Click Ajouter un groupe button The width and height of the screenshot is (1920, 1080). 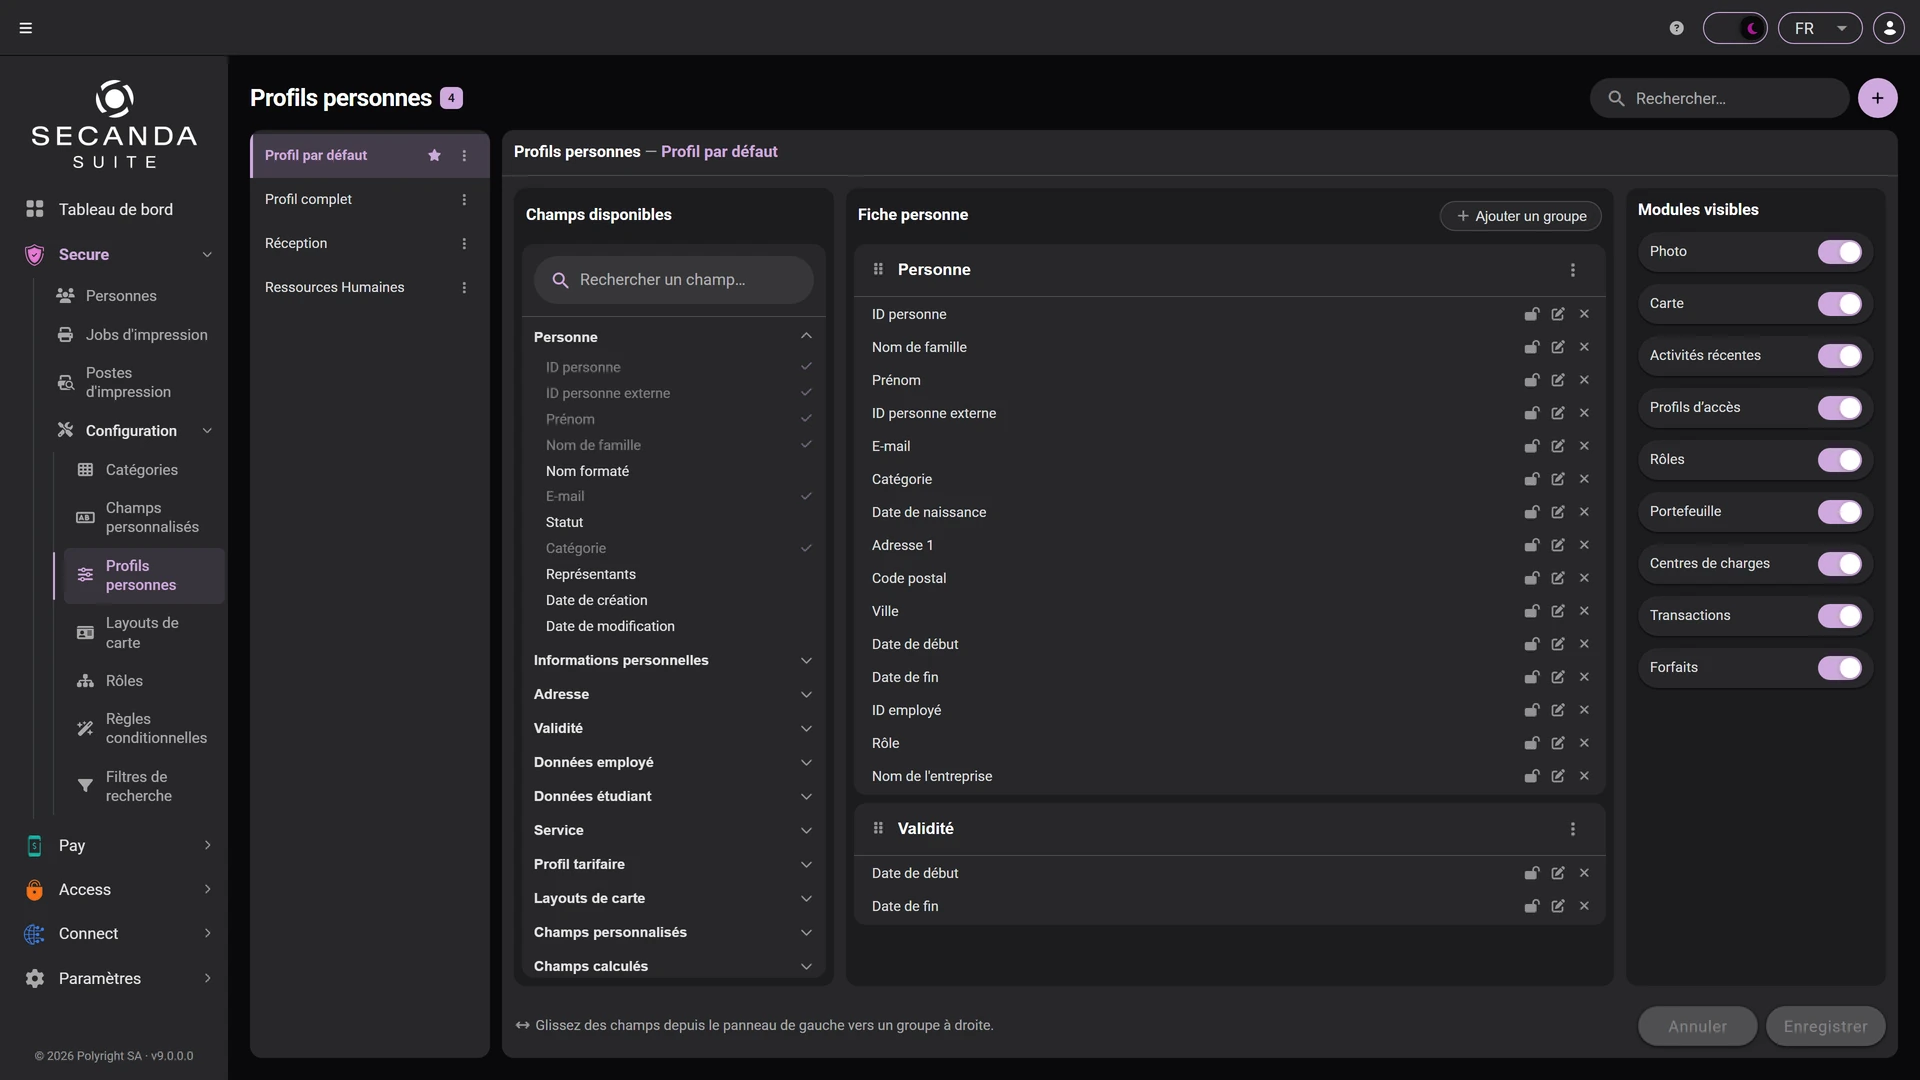point(1520,216)
